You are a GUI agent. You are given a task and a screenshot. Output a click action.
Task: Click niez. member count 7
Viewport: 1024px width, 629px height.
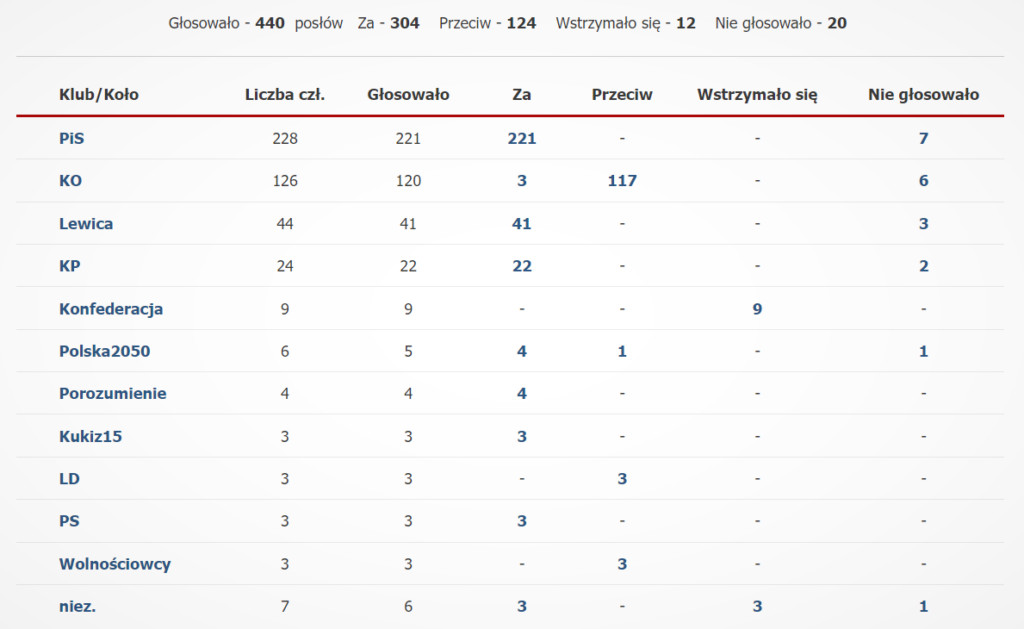285,606
